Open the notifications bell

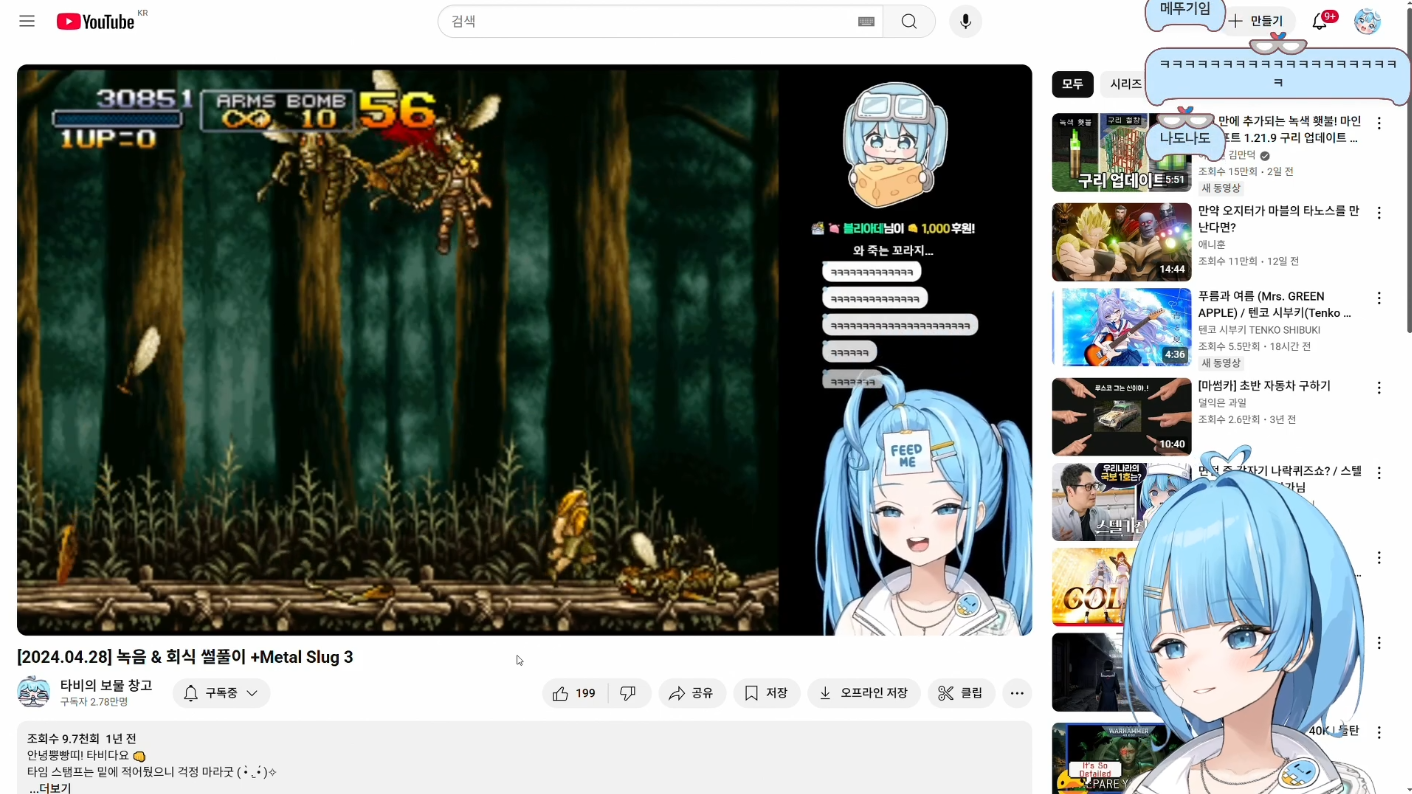click(1319, 21)
